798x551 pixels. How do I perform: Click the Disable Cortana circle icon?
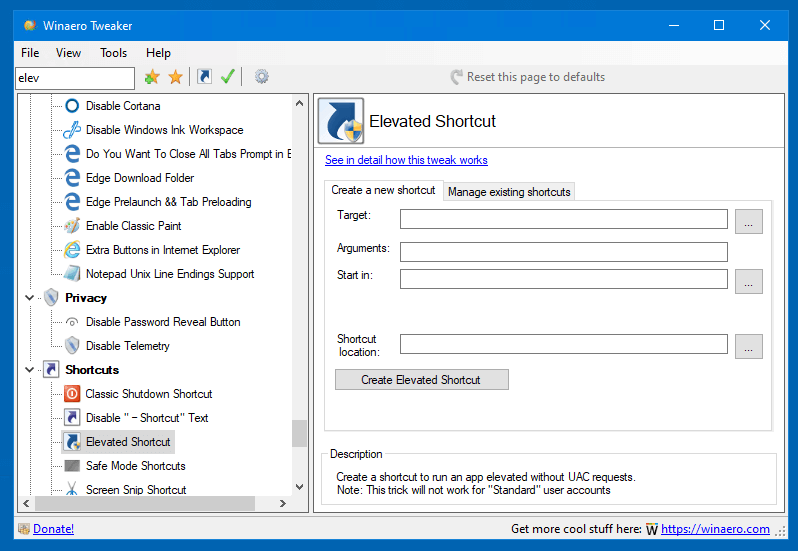pyautogui.click(x=72, y=106)
